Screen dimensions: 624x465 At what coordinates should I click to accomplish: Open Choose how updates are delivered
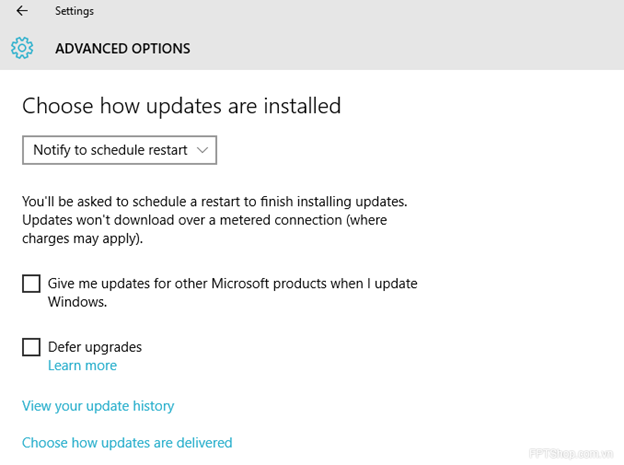pos(127,443)
